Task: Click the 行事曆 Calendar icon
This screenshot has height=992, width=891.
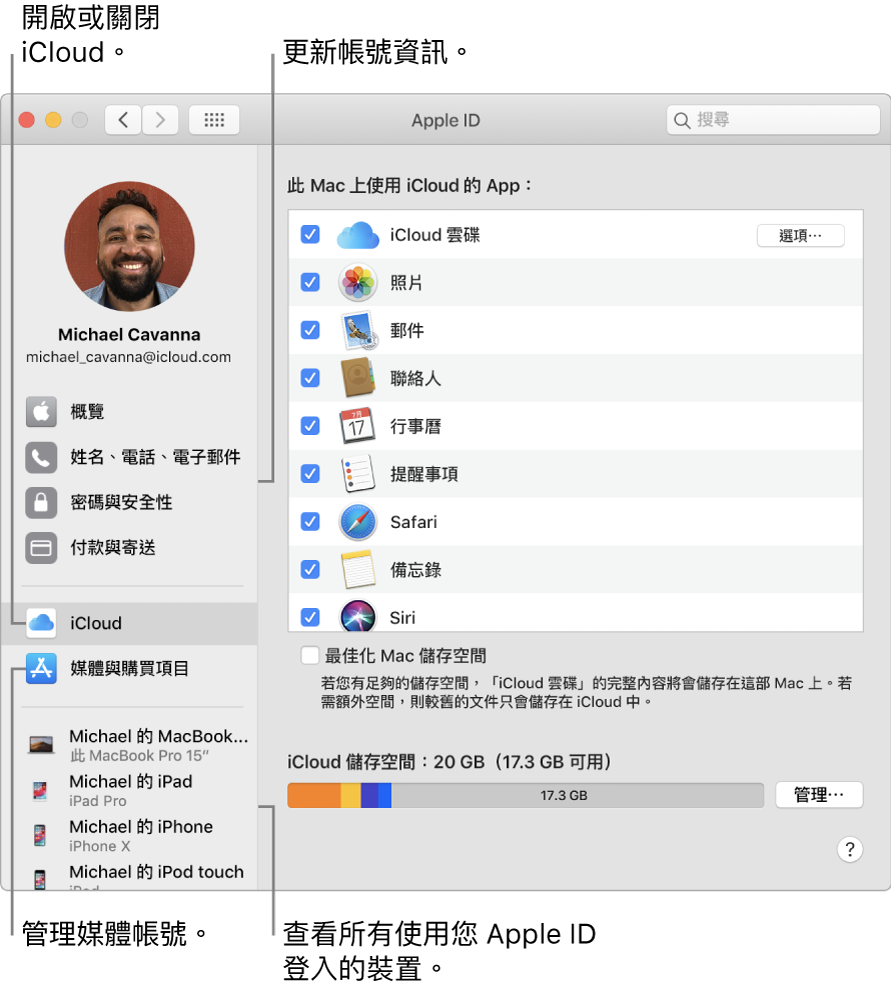Action: tap(358, 426)
